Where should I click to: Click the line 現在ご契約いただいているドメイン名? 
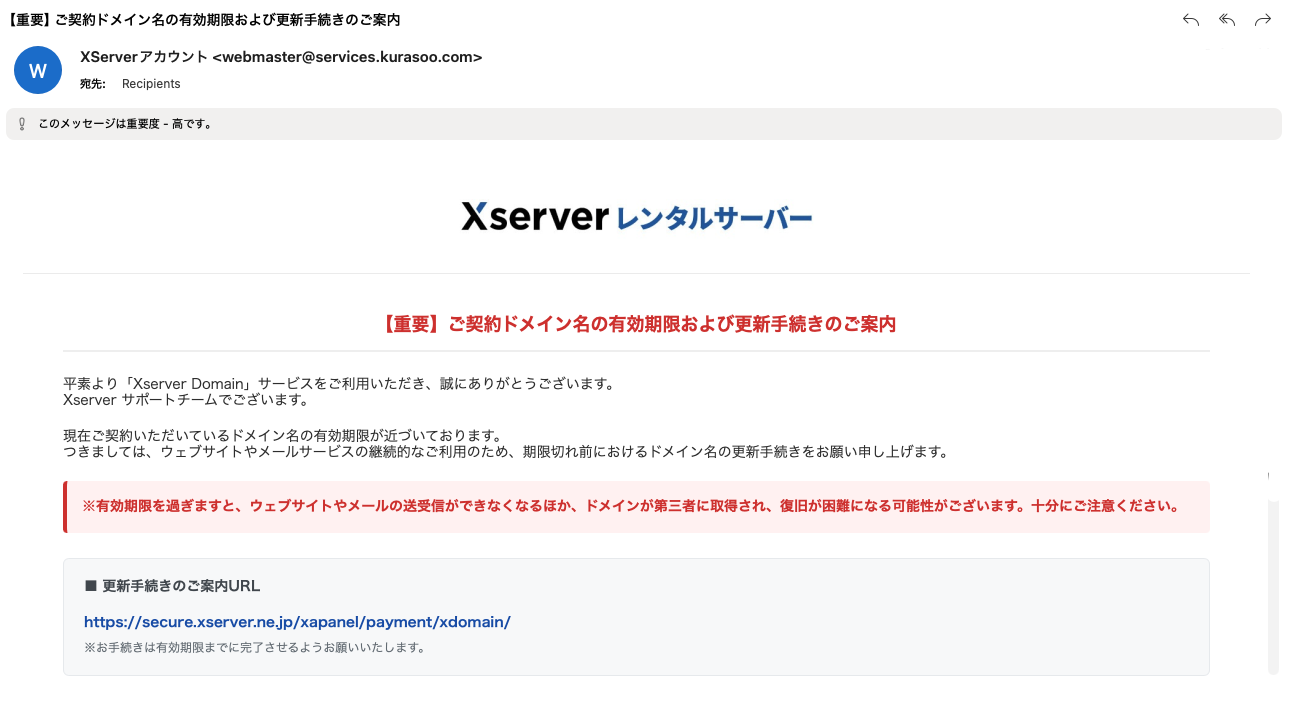point(282,435)
